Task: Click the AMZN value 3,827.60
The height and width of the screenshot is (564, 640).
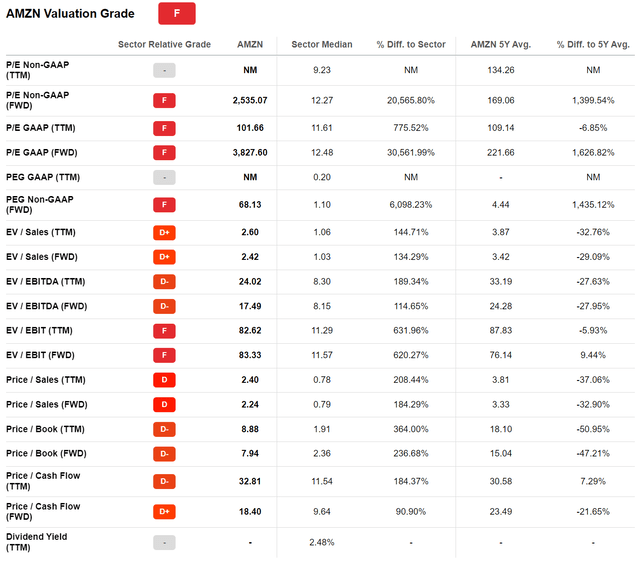Action: click(250, 153)
